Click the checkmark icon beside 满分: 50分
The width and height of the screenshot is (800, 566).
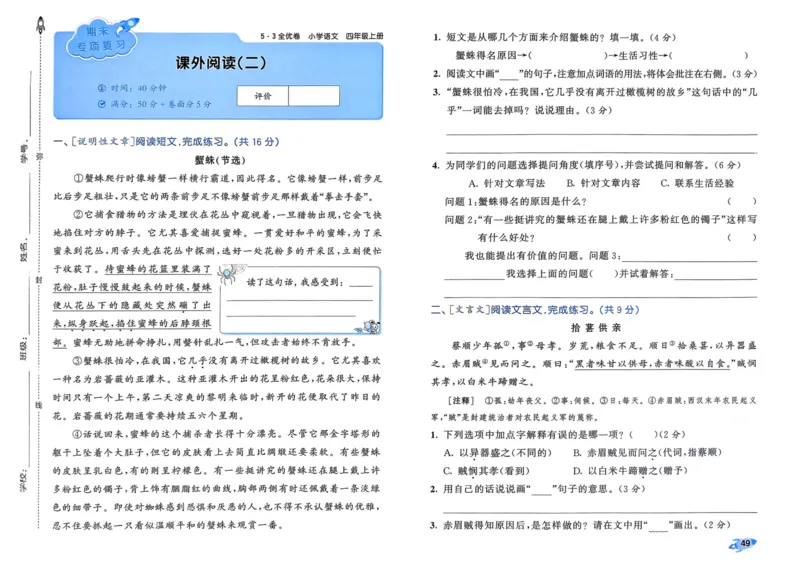102,104
